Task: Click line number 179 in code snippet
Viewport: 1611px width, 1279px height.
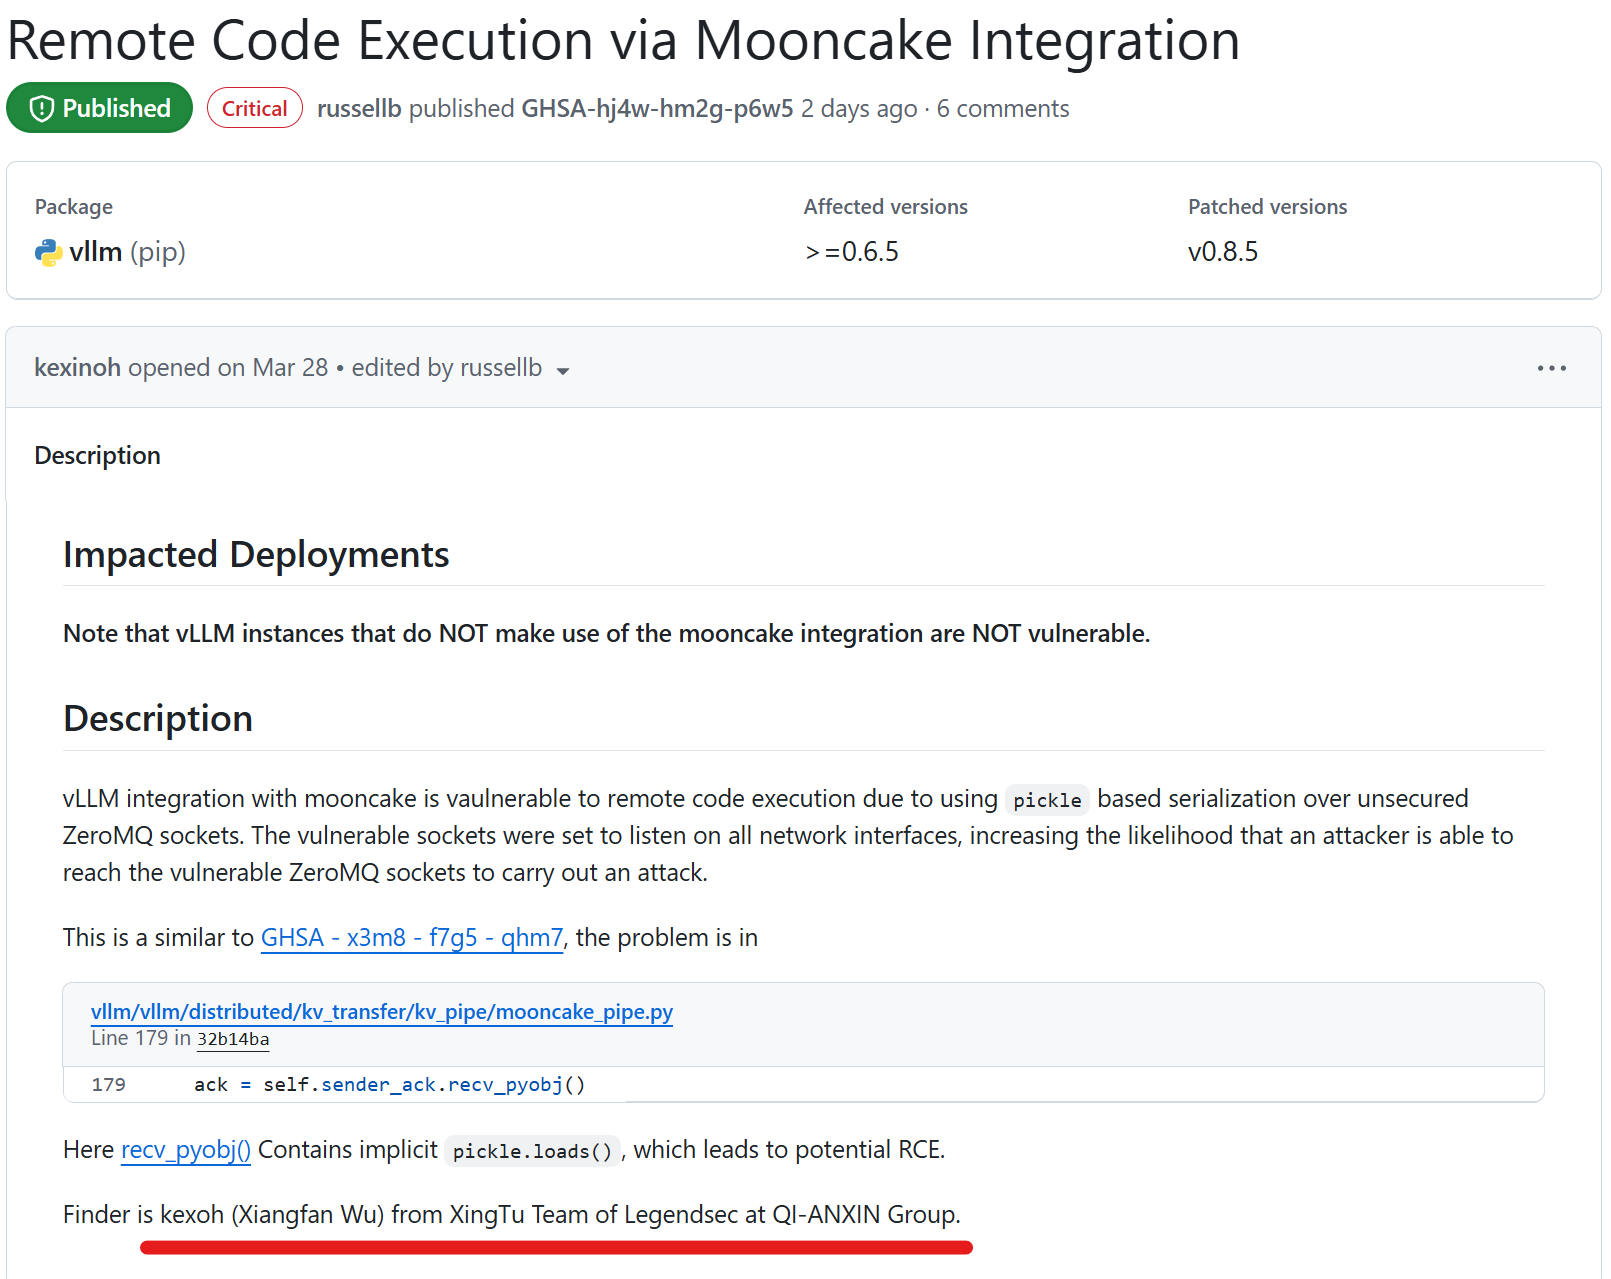Action: (x=109, y=1085)
